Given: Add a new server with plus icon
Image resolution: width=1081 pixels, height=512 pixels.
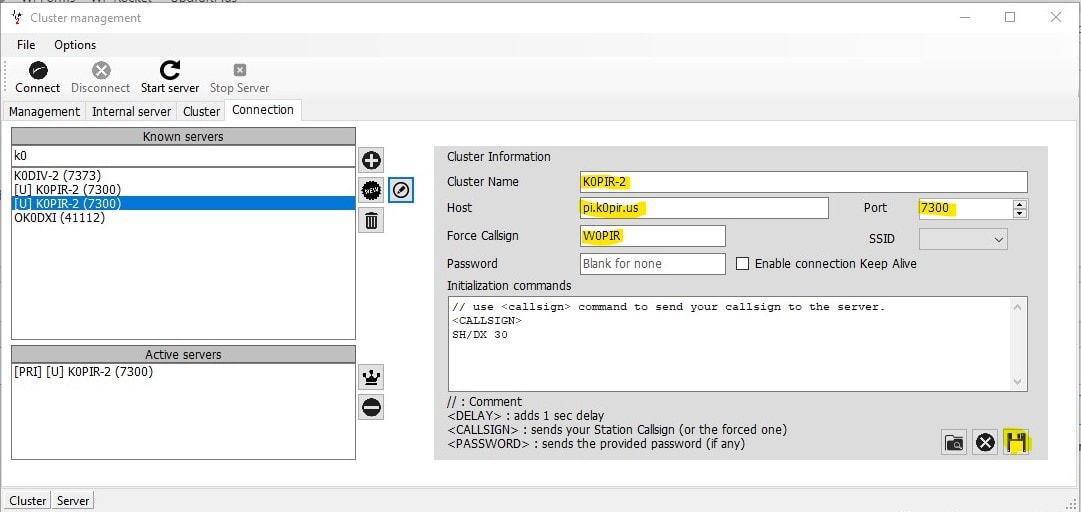Looking at the screenshot, I should click(x=371, y=160).
